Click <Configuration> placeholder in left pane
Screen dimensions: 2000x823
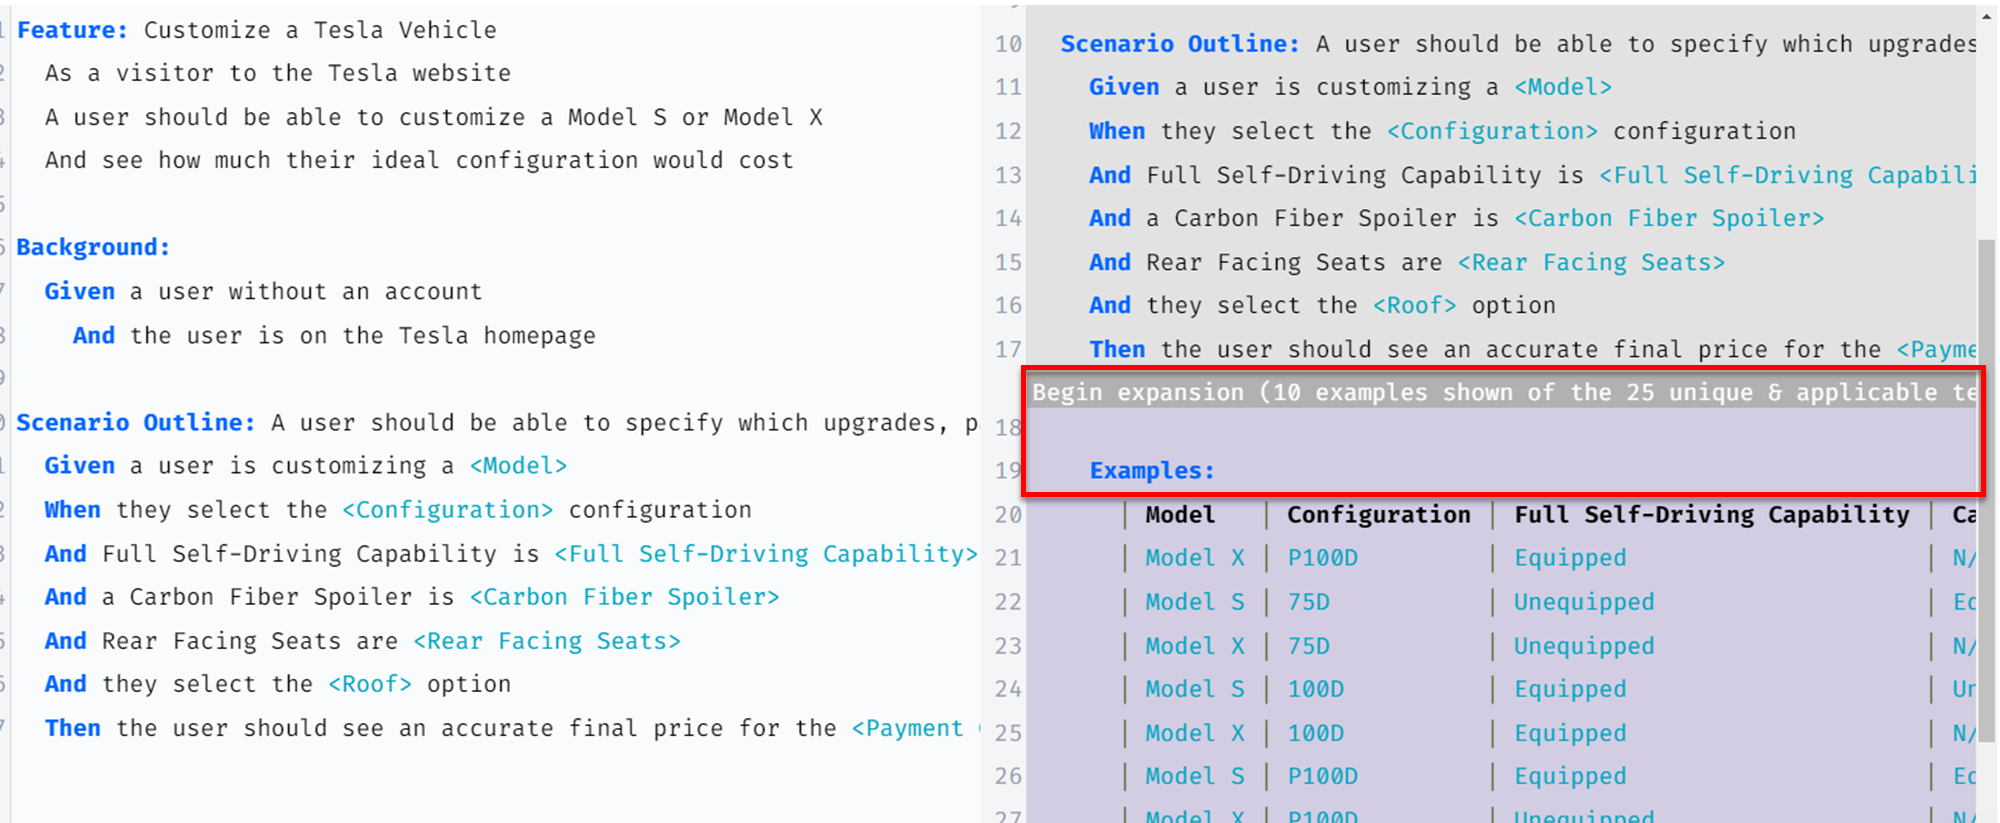448,510
